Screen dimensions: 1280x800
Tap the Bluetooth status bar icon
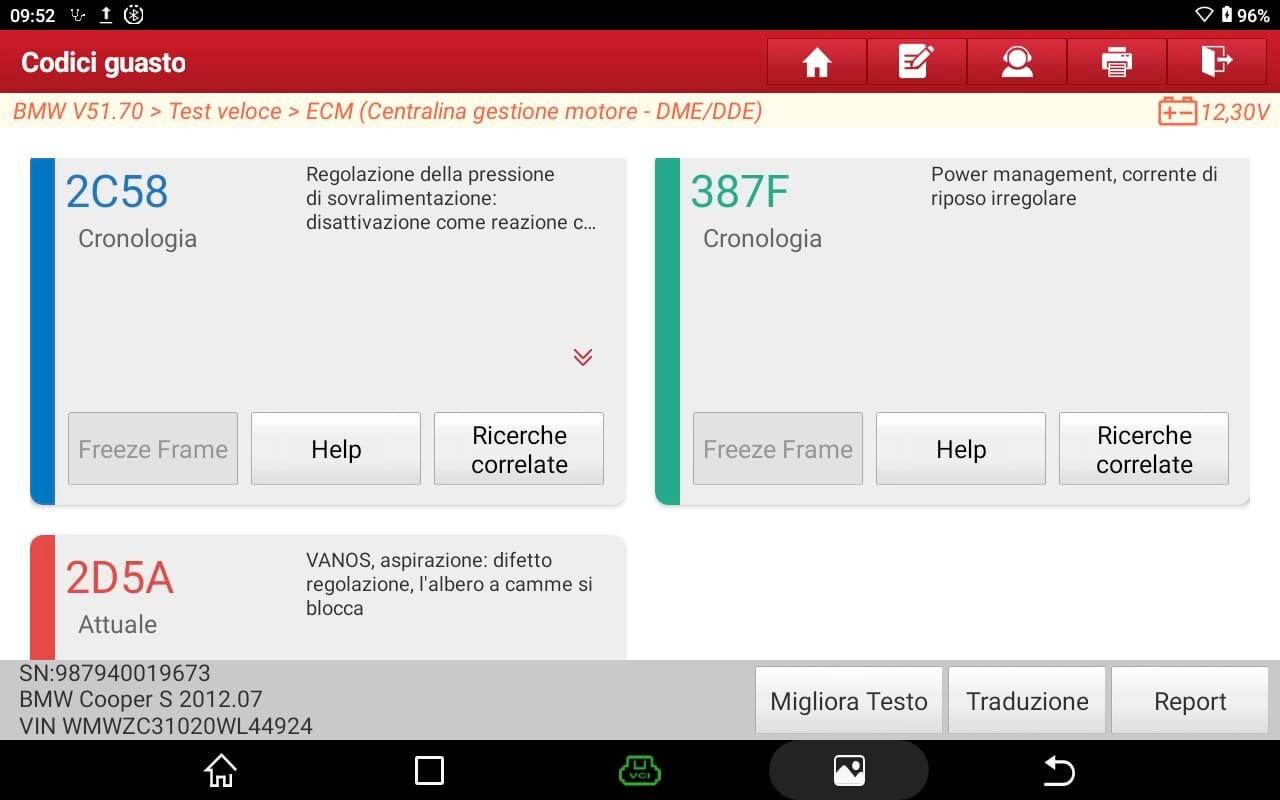[133, 15]
